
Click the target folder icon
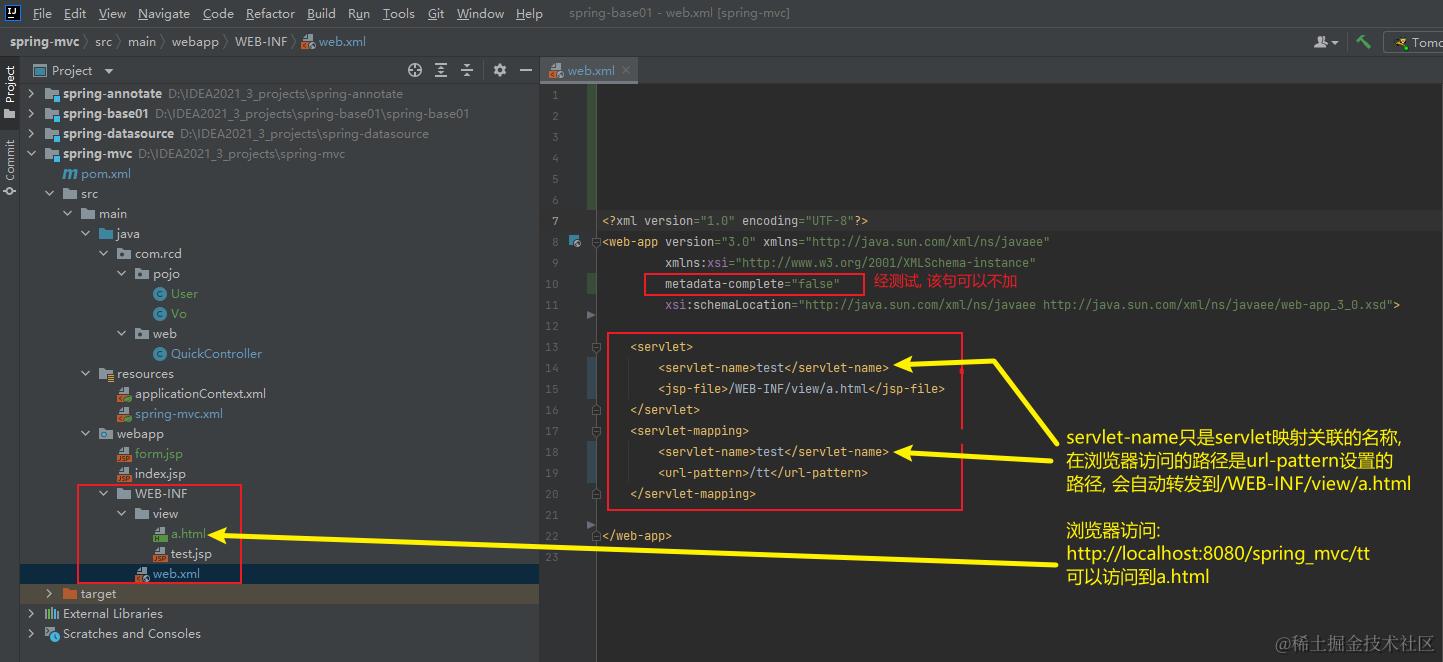[x=70, y=594]
